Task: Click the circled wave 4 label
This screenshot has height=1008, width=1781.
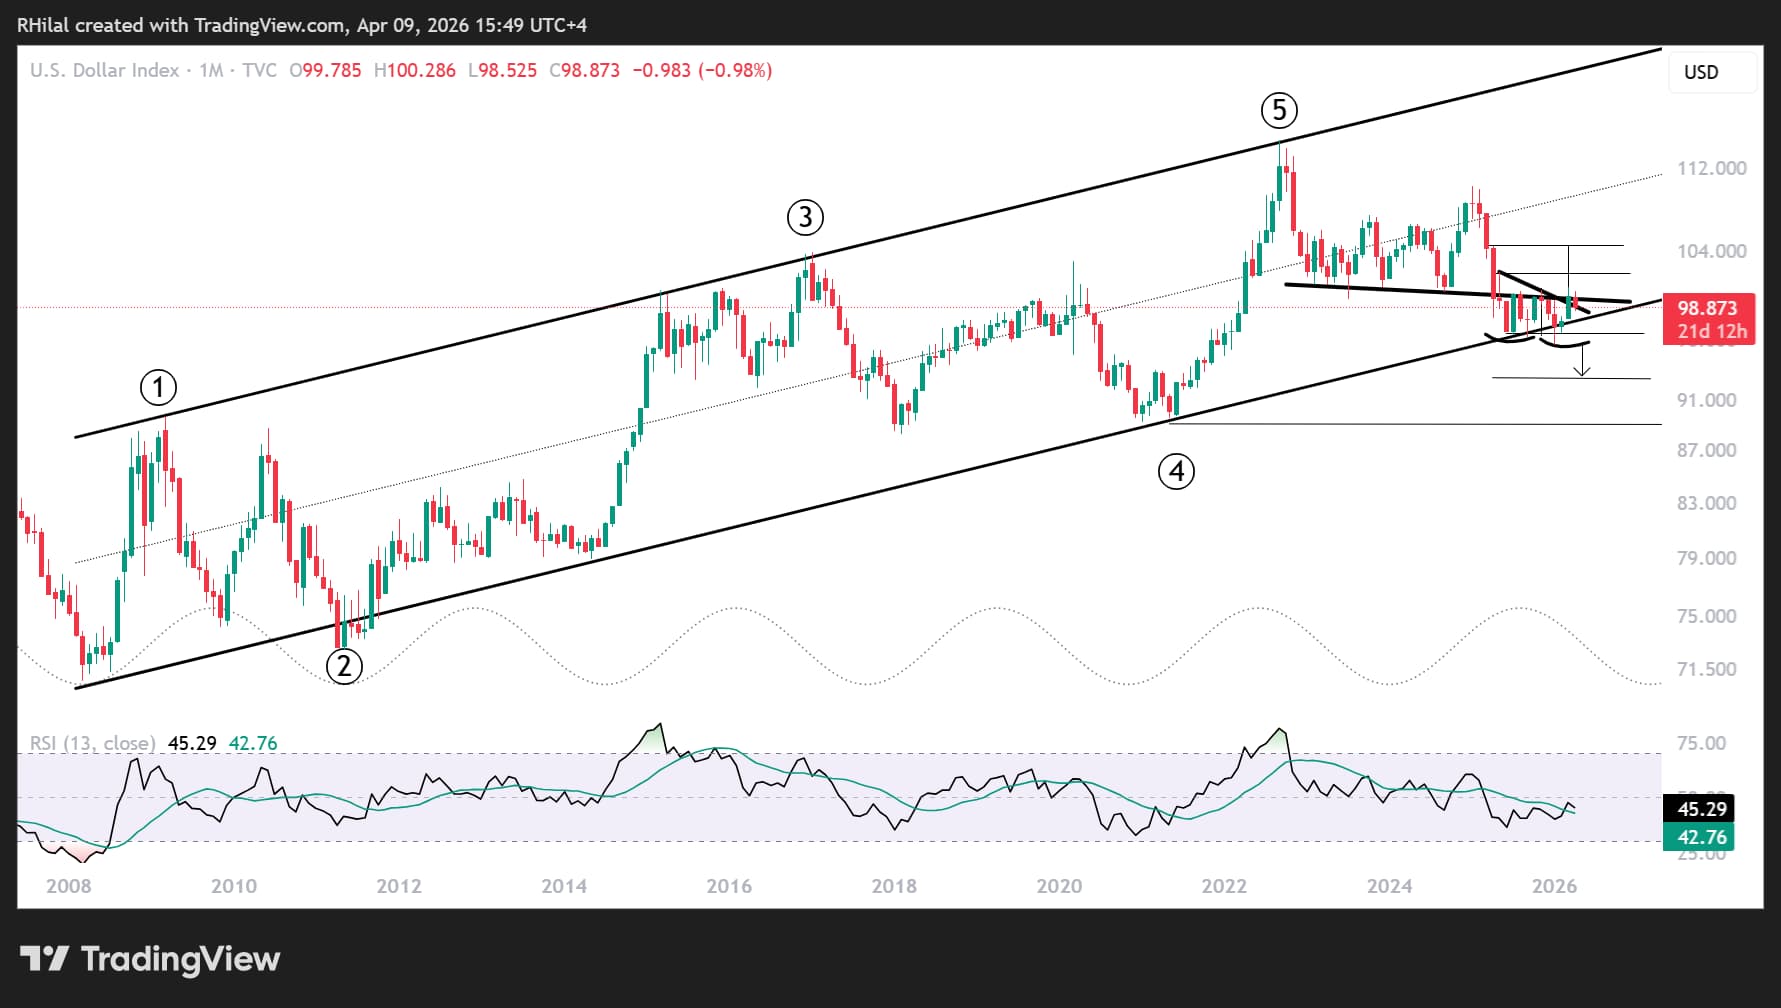Action: (1176, 471)
